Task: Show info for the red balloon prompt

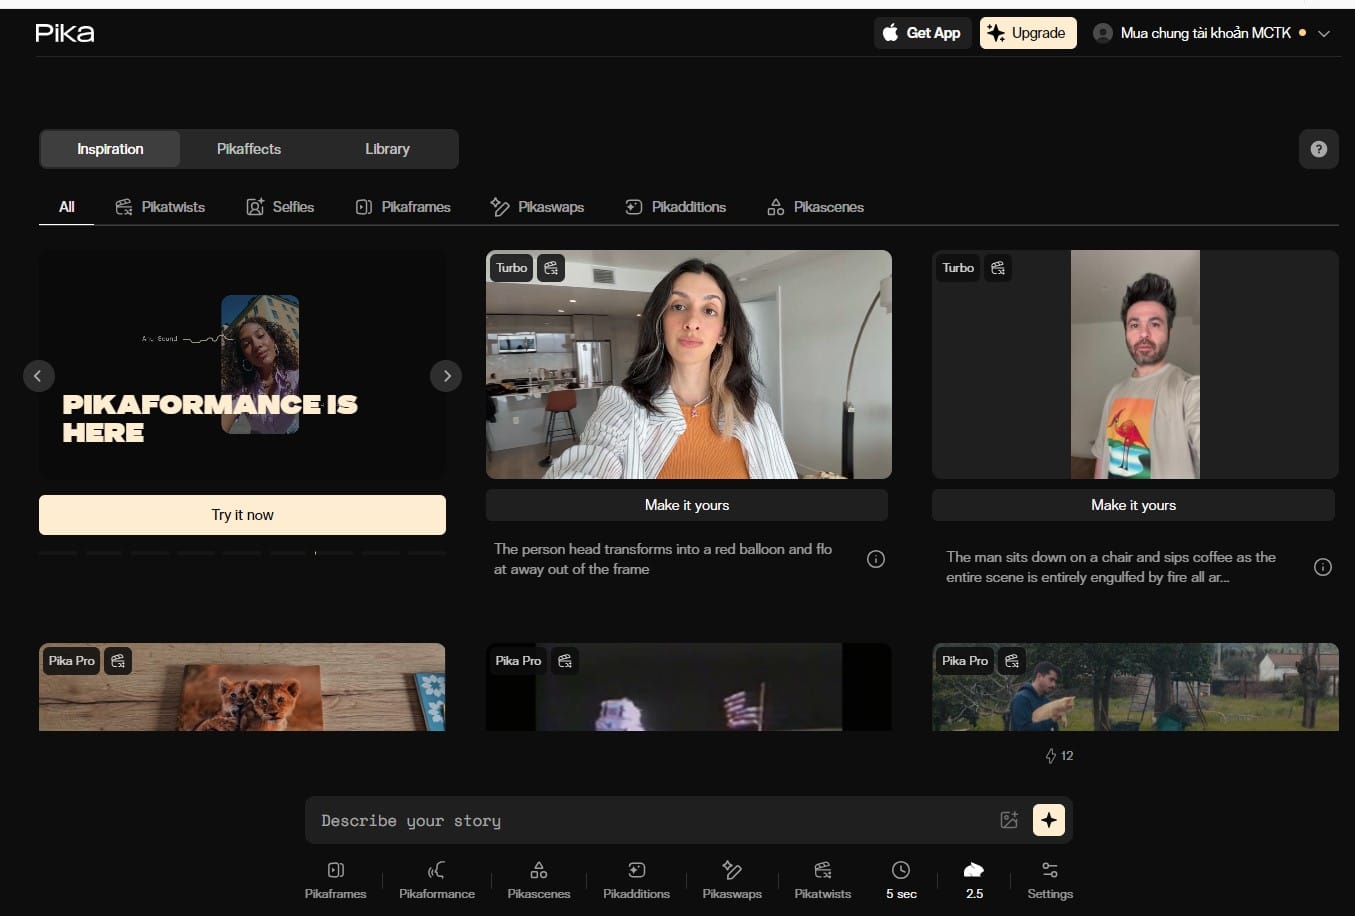Action: tap(875, 559)
